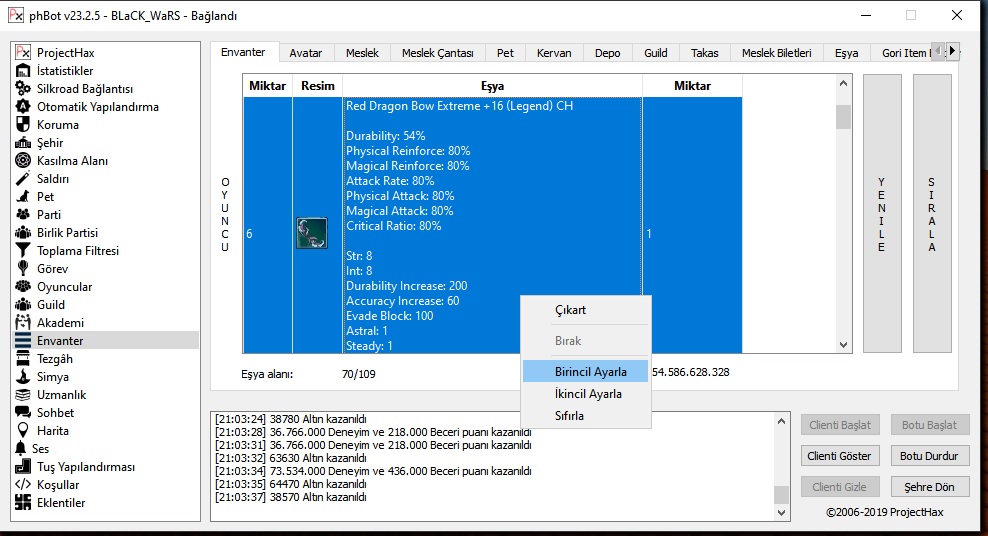Open the Kervan tab

click(x=553, y=53)
